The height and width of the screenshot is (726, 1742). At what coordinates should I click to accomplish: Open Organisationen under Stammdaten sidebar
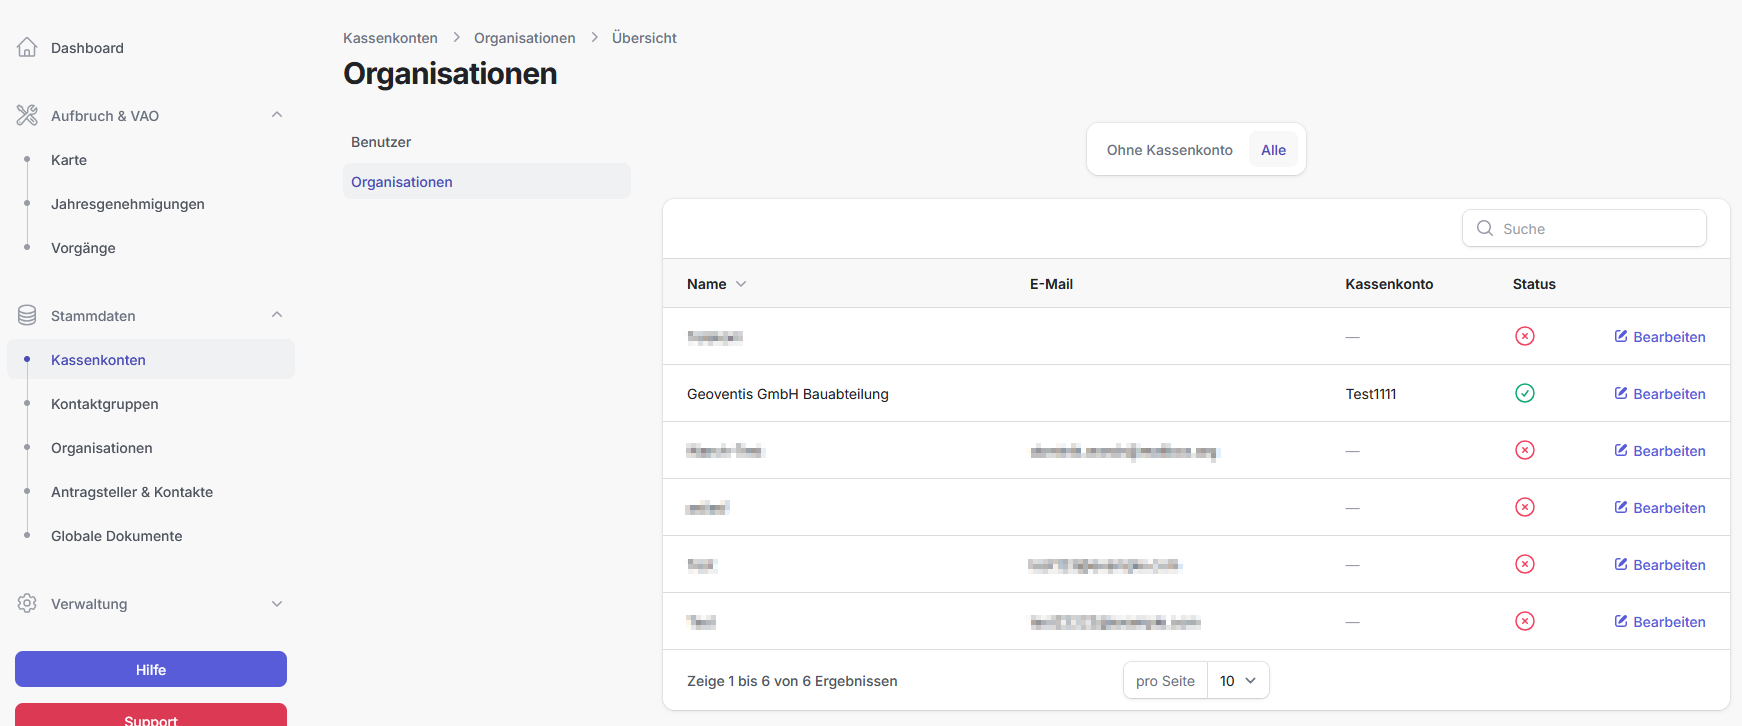(102, 448)
